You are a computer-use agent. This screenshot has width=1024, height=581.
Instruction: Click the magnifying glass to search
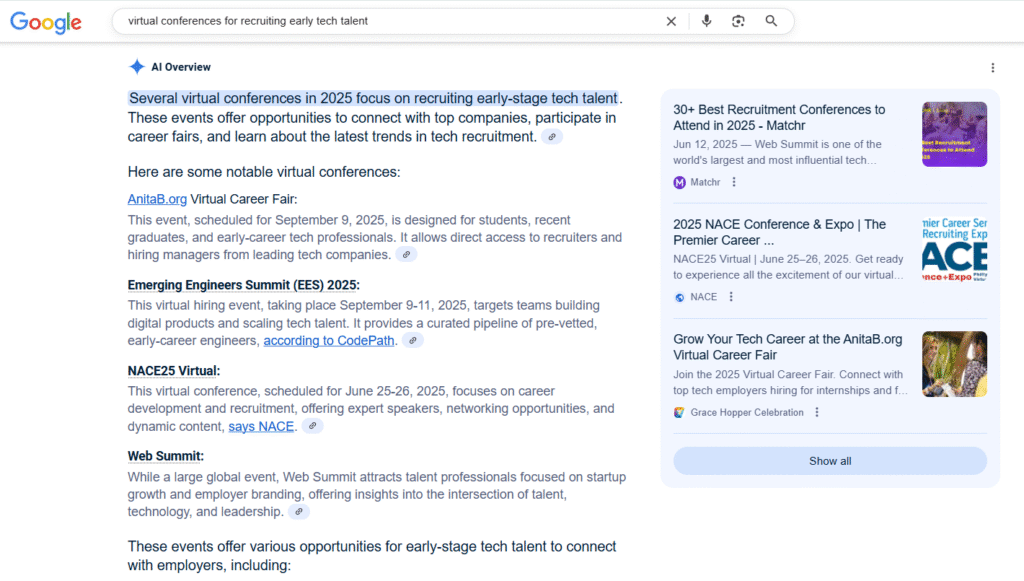coord(771,20)
